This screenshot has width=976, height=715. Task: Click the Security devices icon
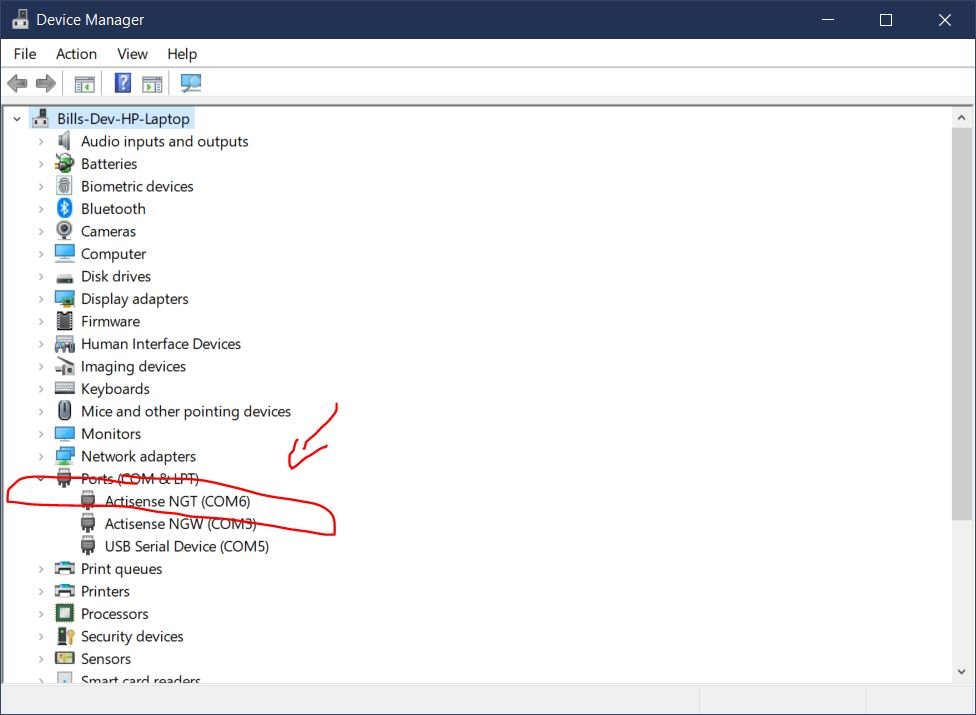65,636
